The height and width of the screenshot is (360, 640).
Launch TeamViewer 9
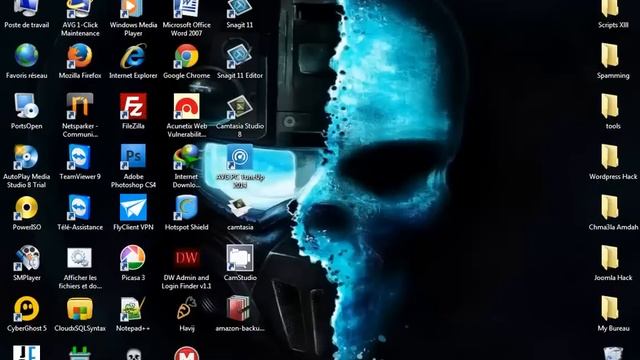[80, 157]
